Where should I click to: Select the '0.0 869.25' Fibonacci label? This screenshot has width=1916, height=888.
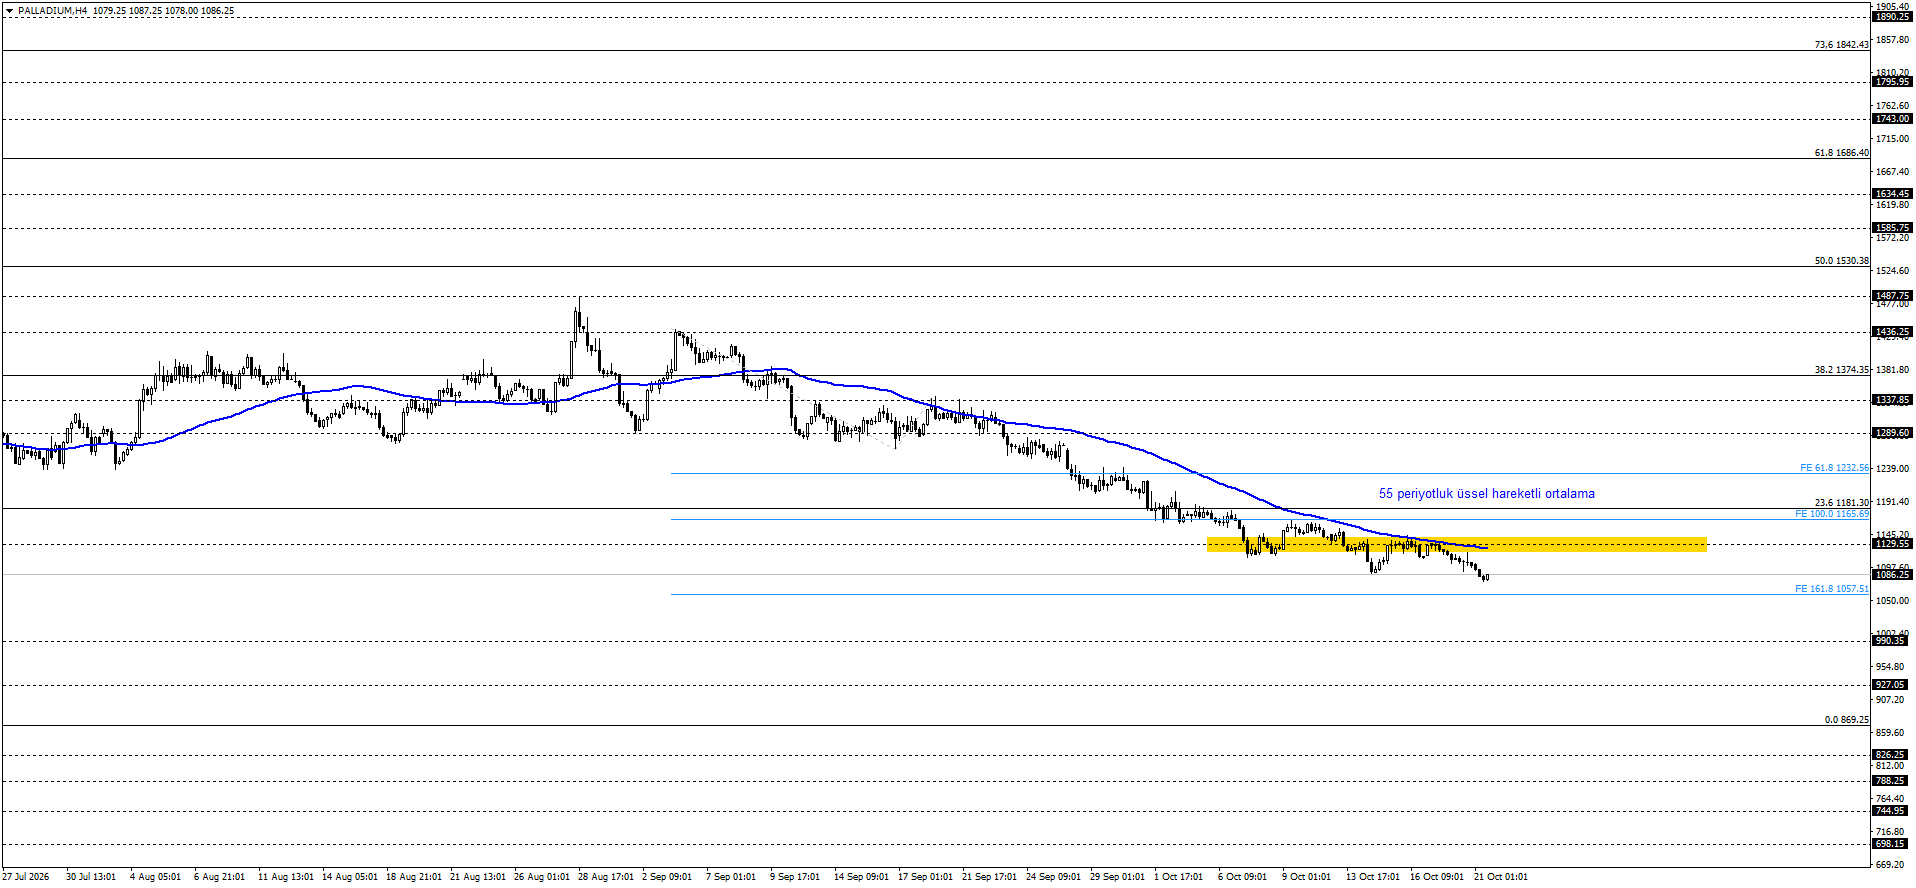pyautogui.click(x=1846, y=720)
